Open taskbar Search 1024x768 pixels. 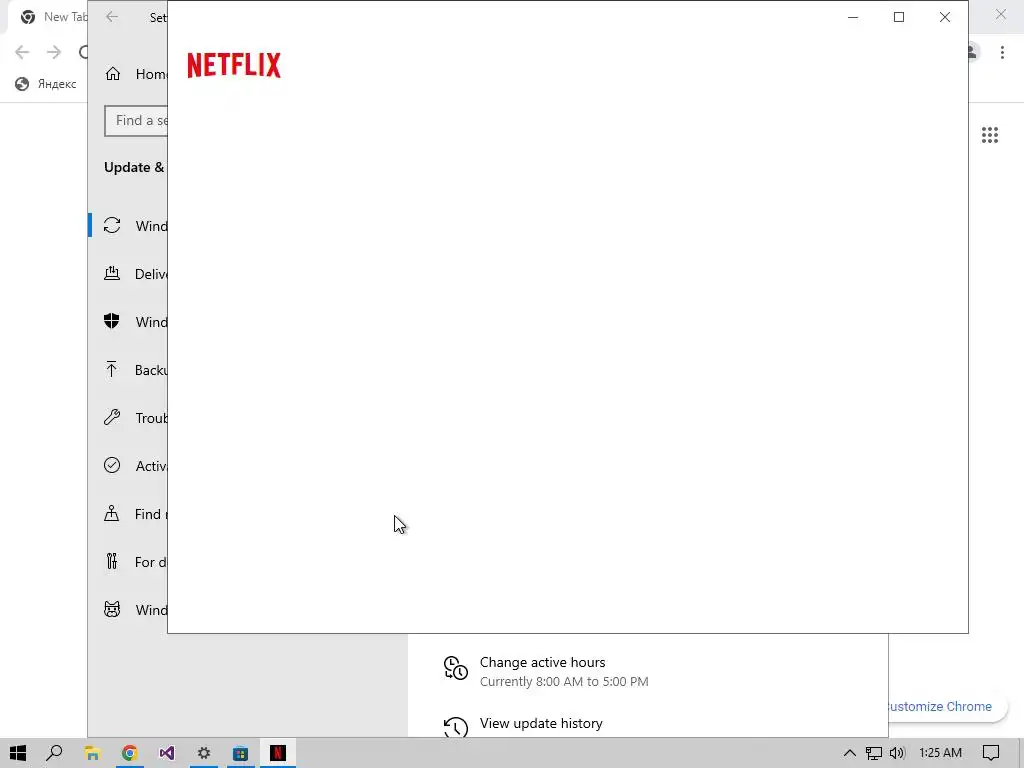[x=54, y=753]
